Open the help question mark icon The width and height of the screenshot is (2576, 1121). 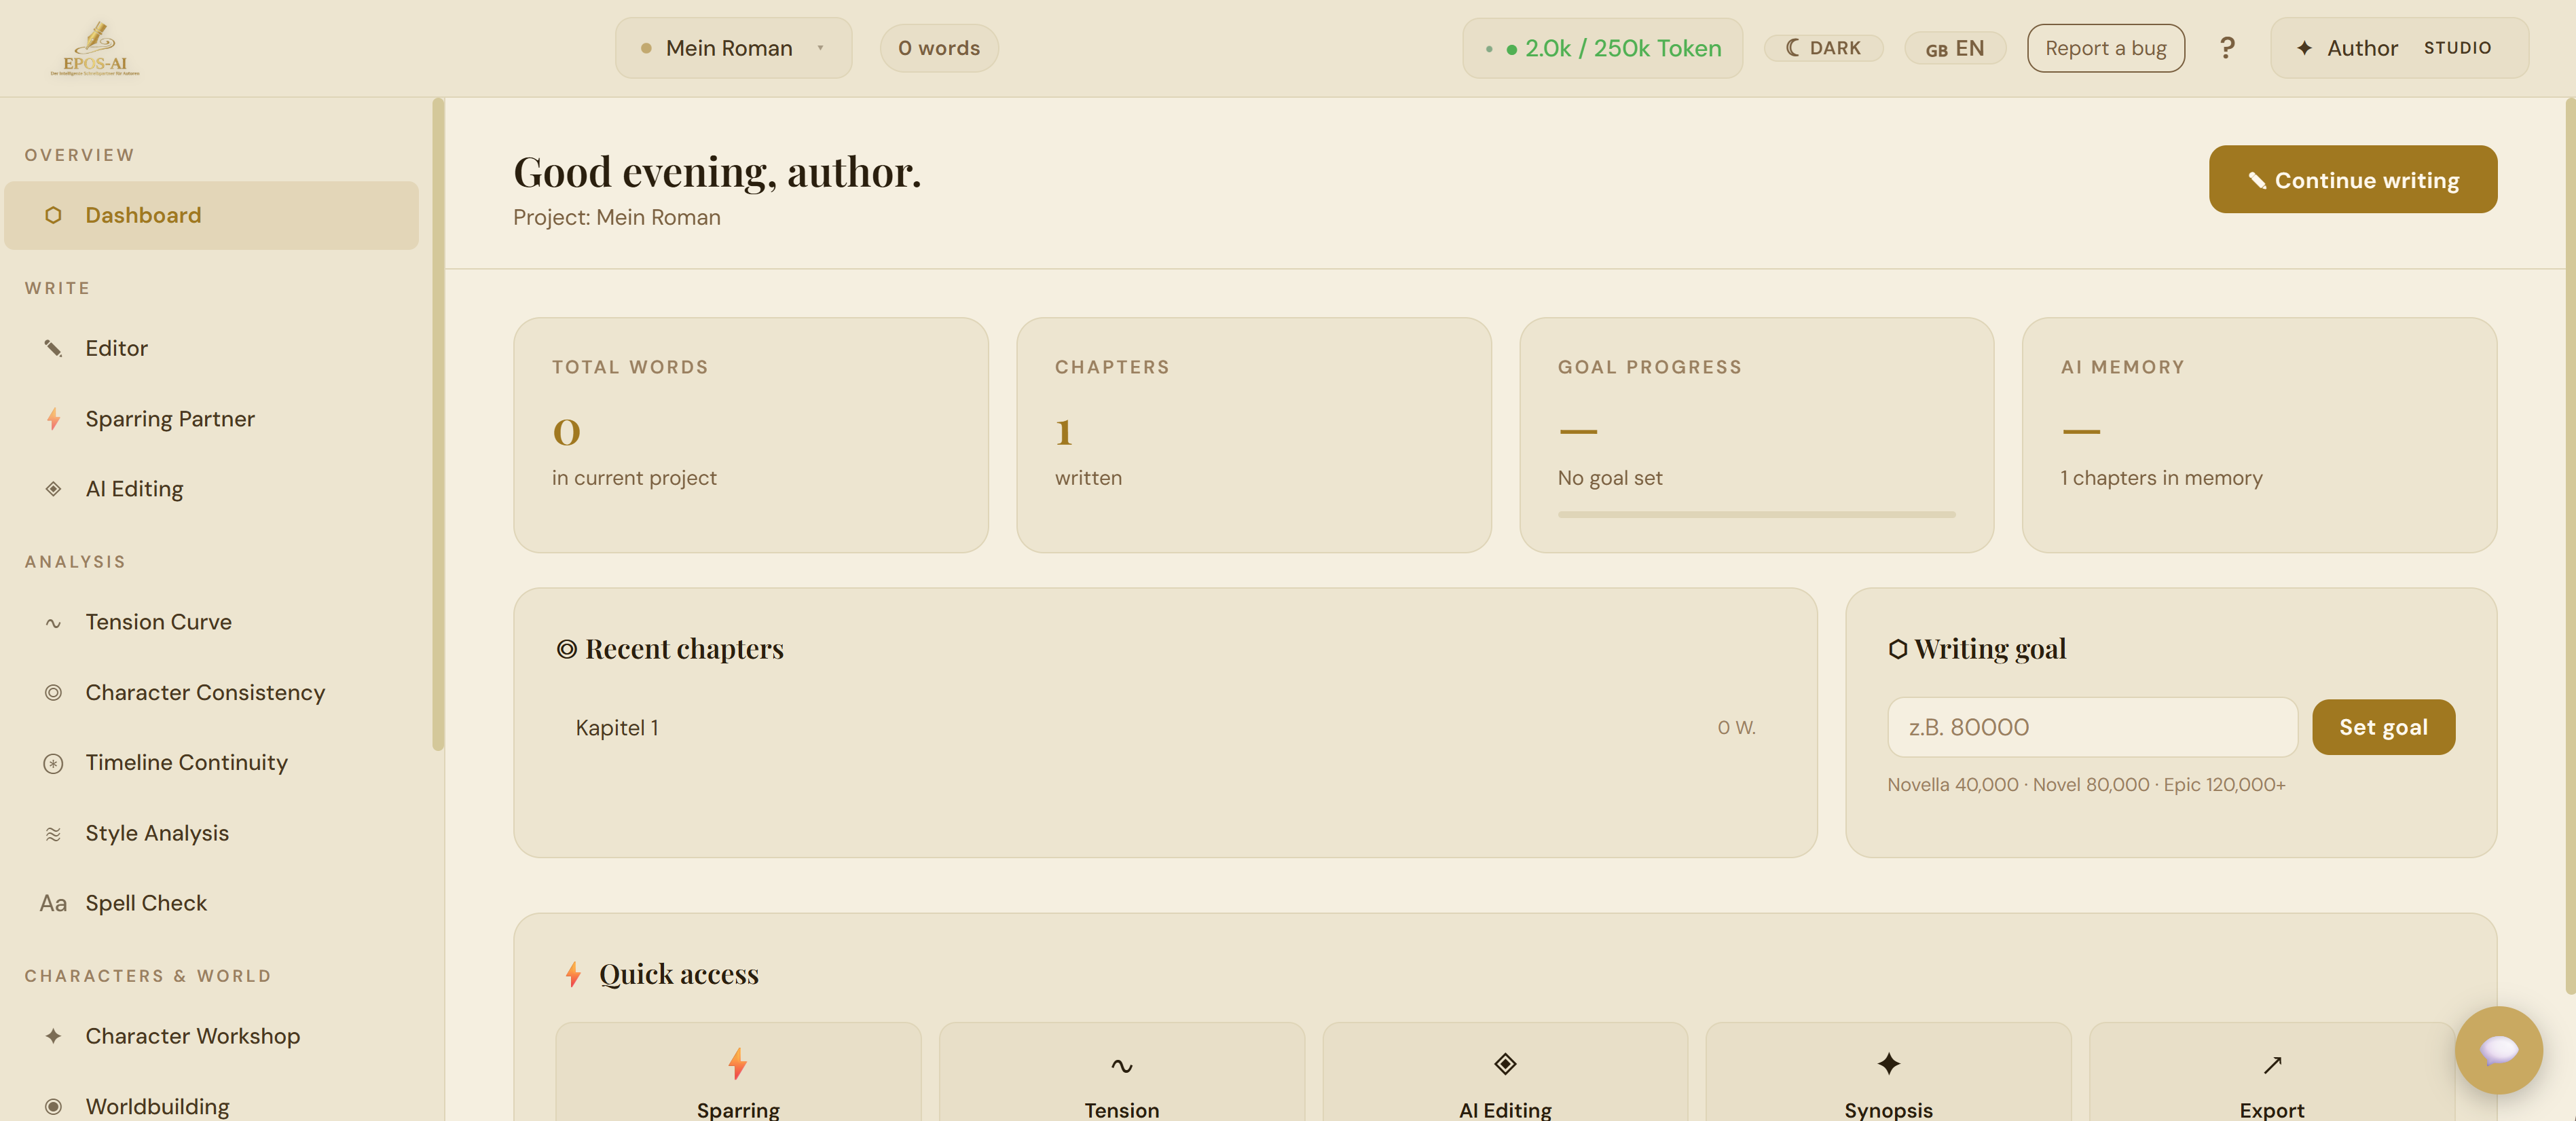[x=2227, y=47]
